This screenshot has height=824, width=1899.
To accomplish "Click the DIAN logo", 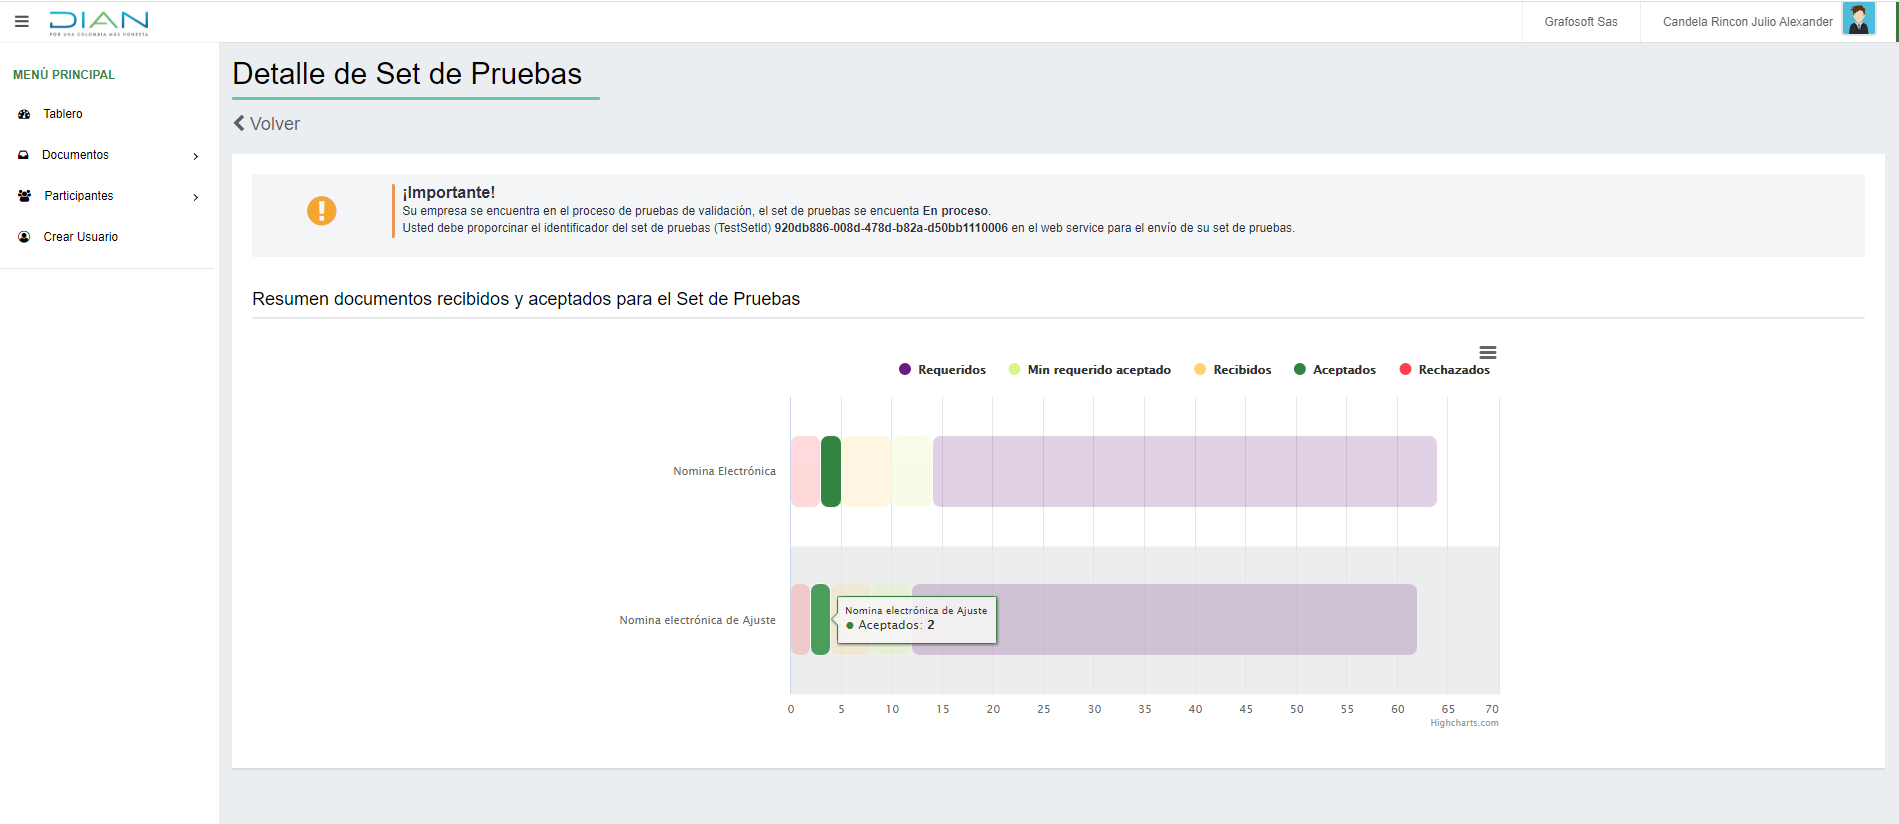I will [x=99, y=22].
